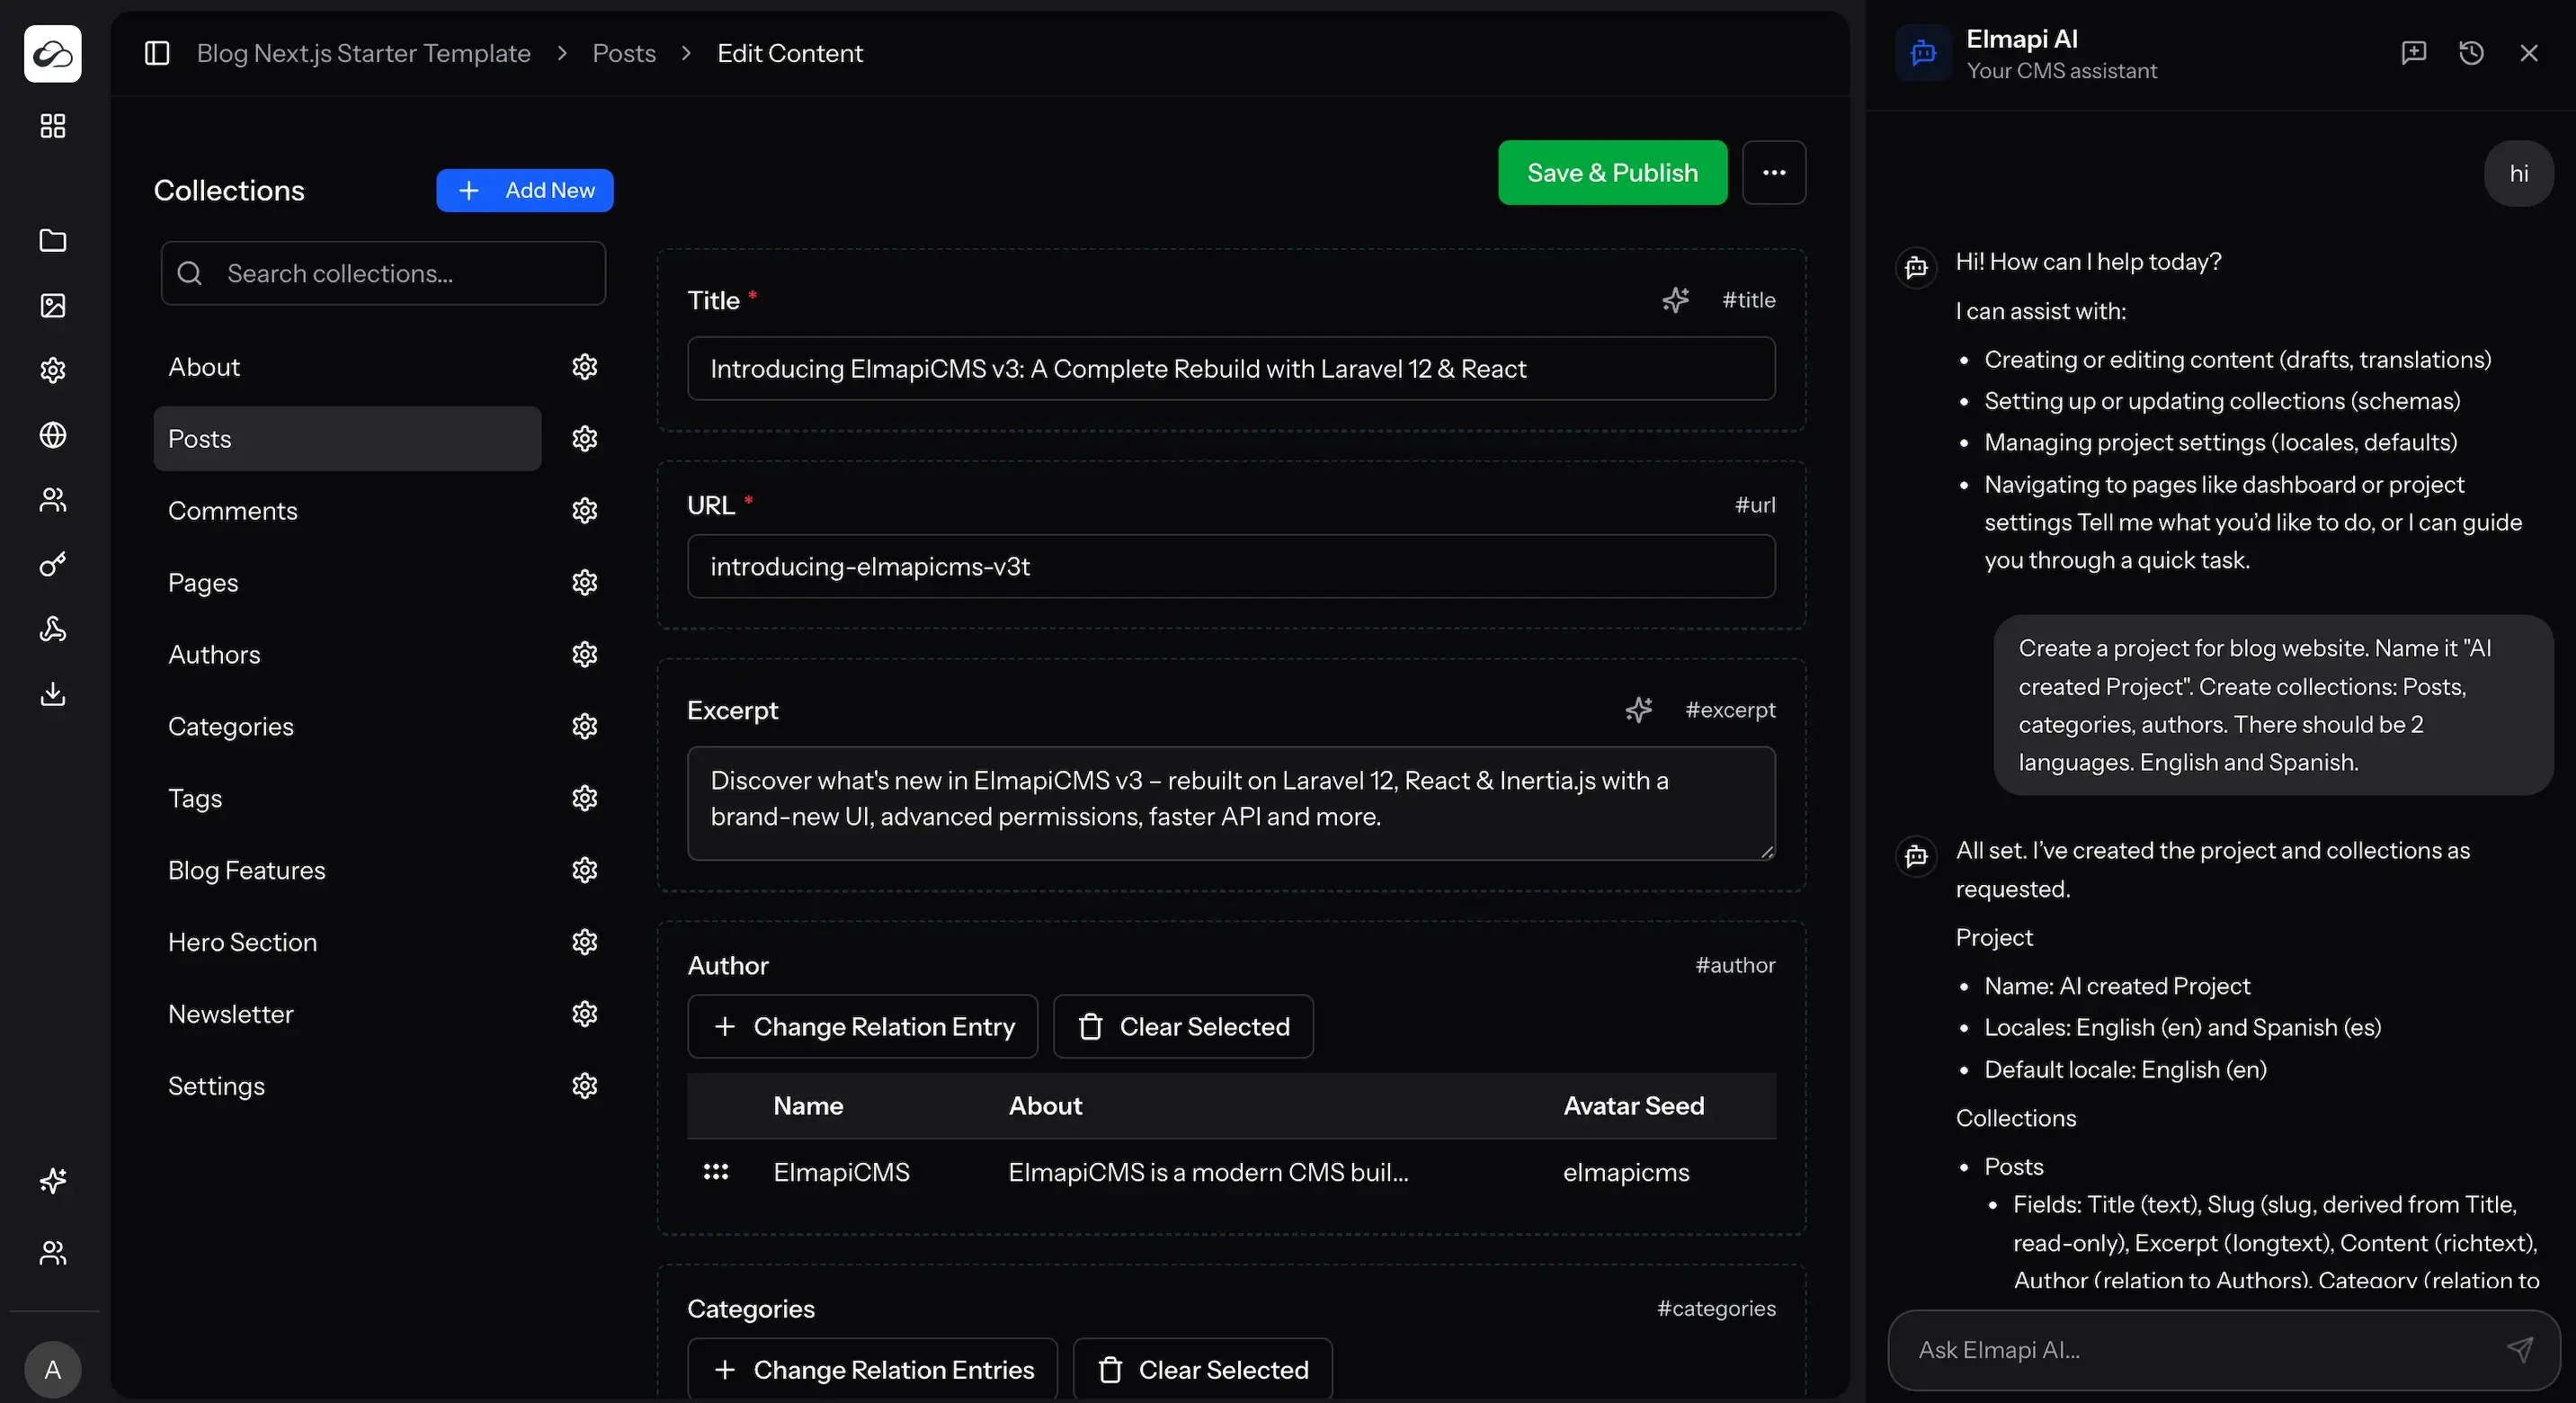Image resolution: width=2576 pixels, height=1403 pixels.
Task: Open the folder collections icon in sidebar
Action: click(53, 241)
